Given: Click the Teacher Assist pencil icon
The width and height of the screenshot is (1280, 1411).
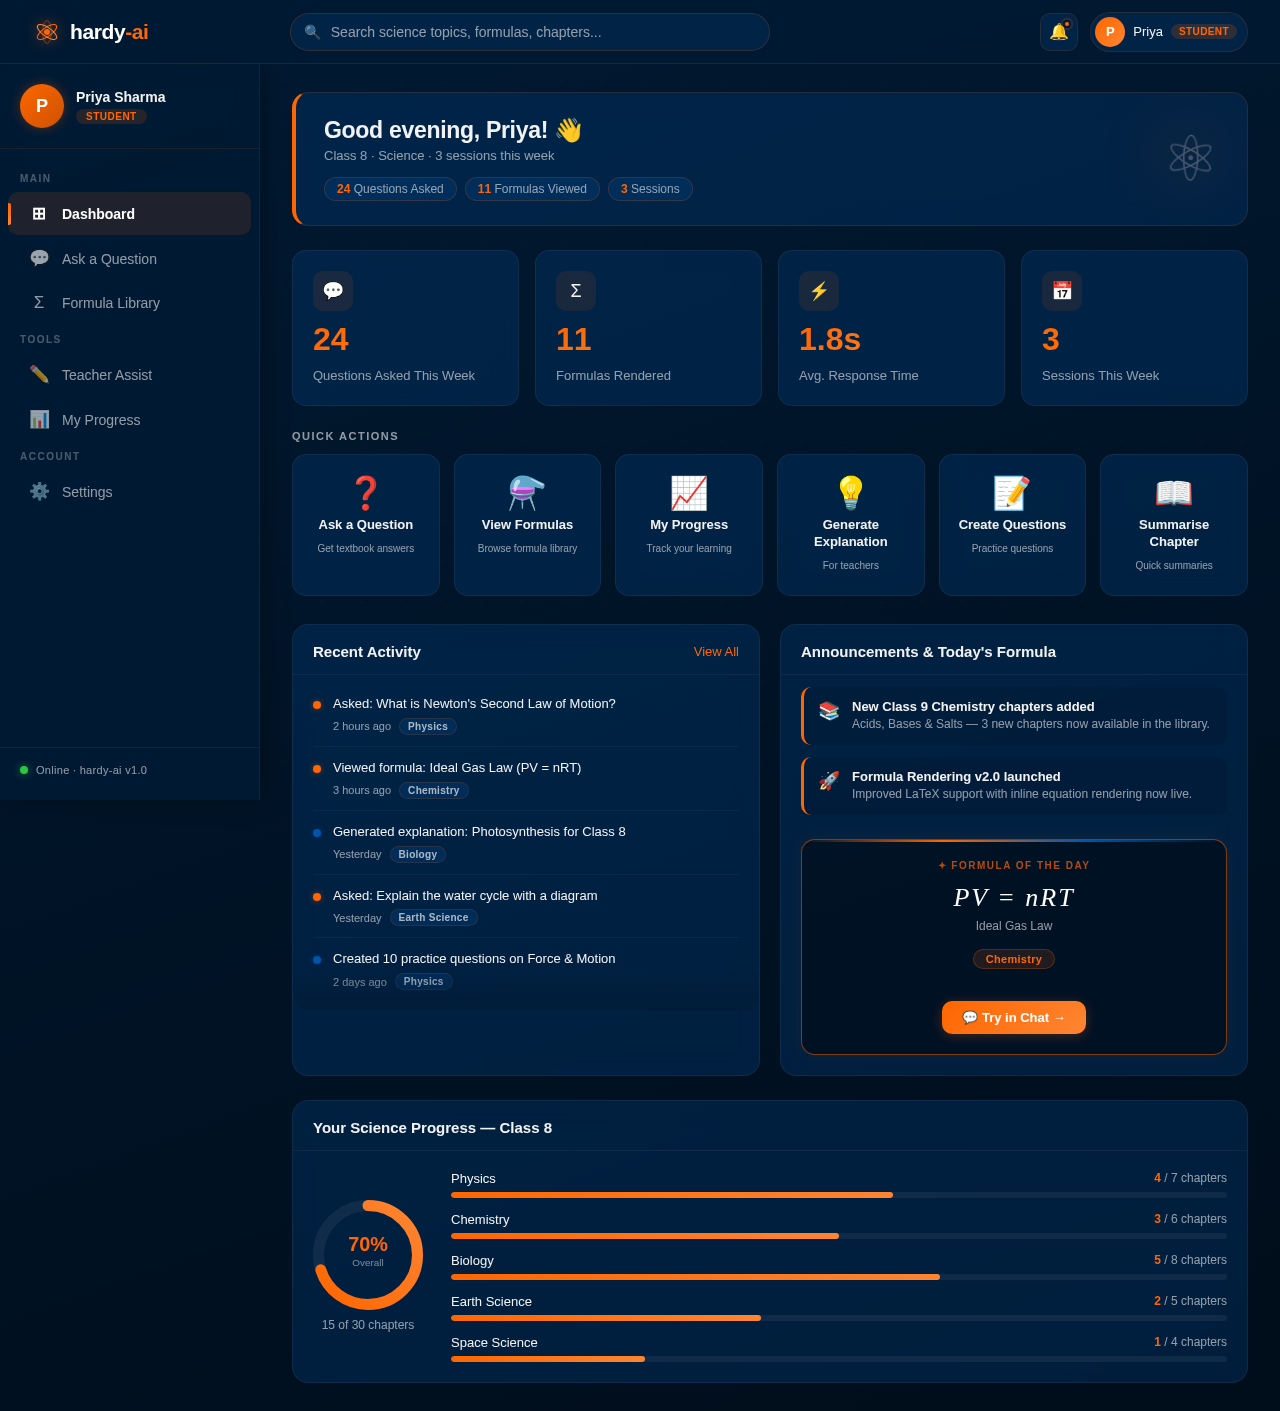Looking at the screenshot, I should 38,375.
